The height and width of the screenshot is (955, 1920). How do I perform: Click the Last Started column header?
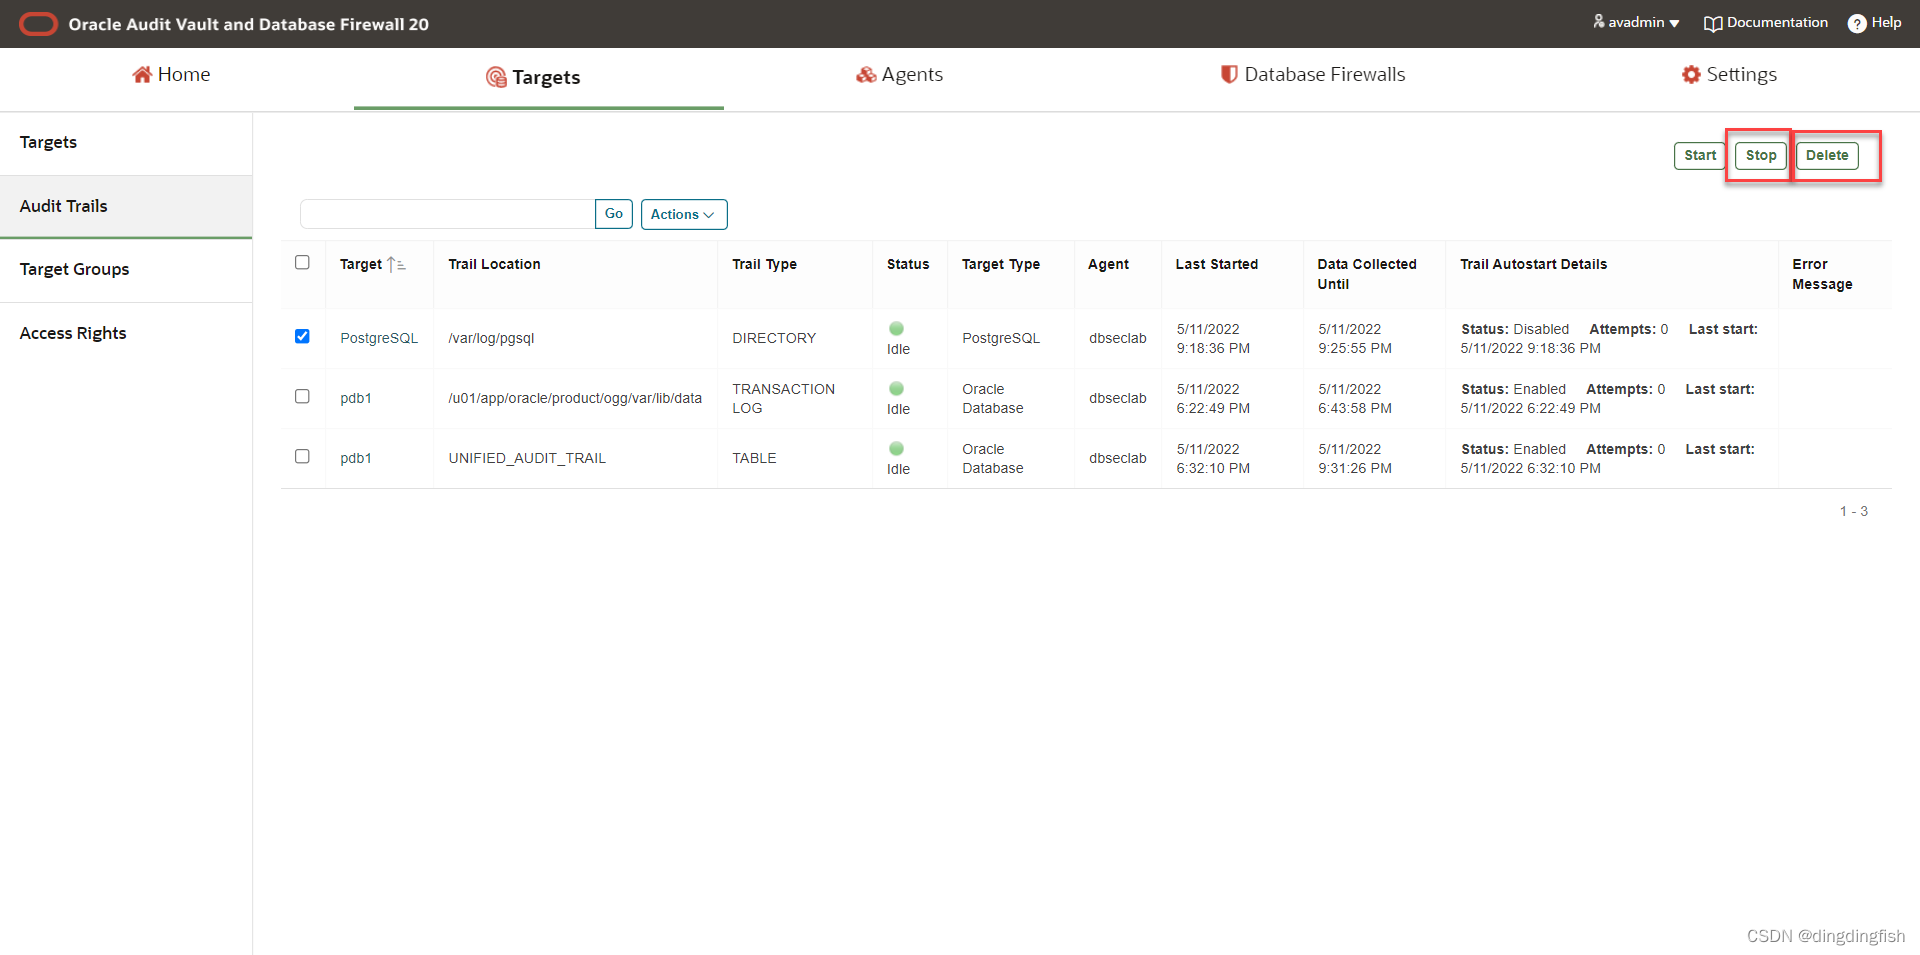[x=1217, y=264]
